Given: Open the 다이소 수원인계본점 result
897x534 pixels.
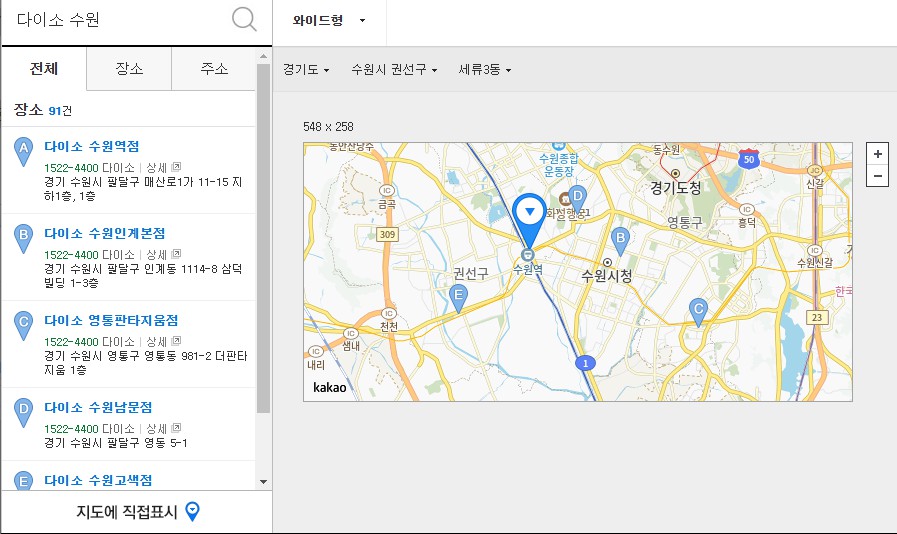Looking at the screenshot, I should (x=105, y=234).
